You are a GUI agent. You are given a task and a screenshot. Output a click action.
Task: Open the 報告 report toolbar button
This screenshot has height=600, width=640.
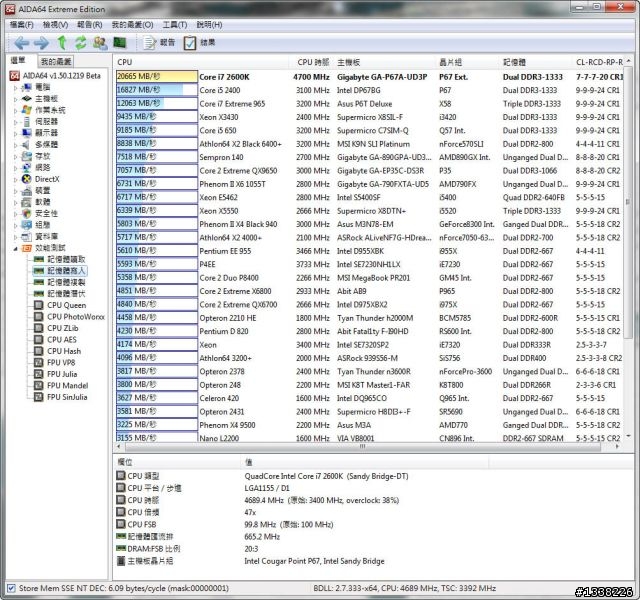pos(159,42)
